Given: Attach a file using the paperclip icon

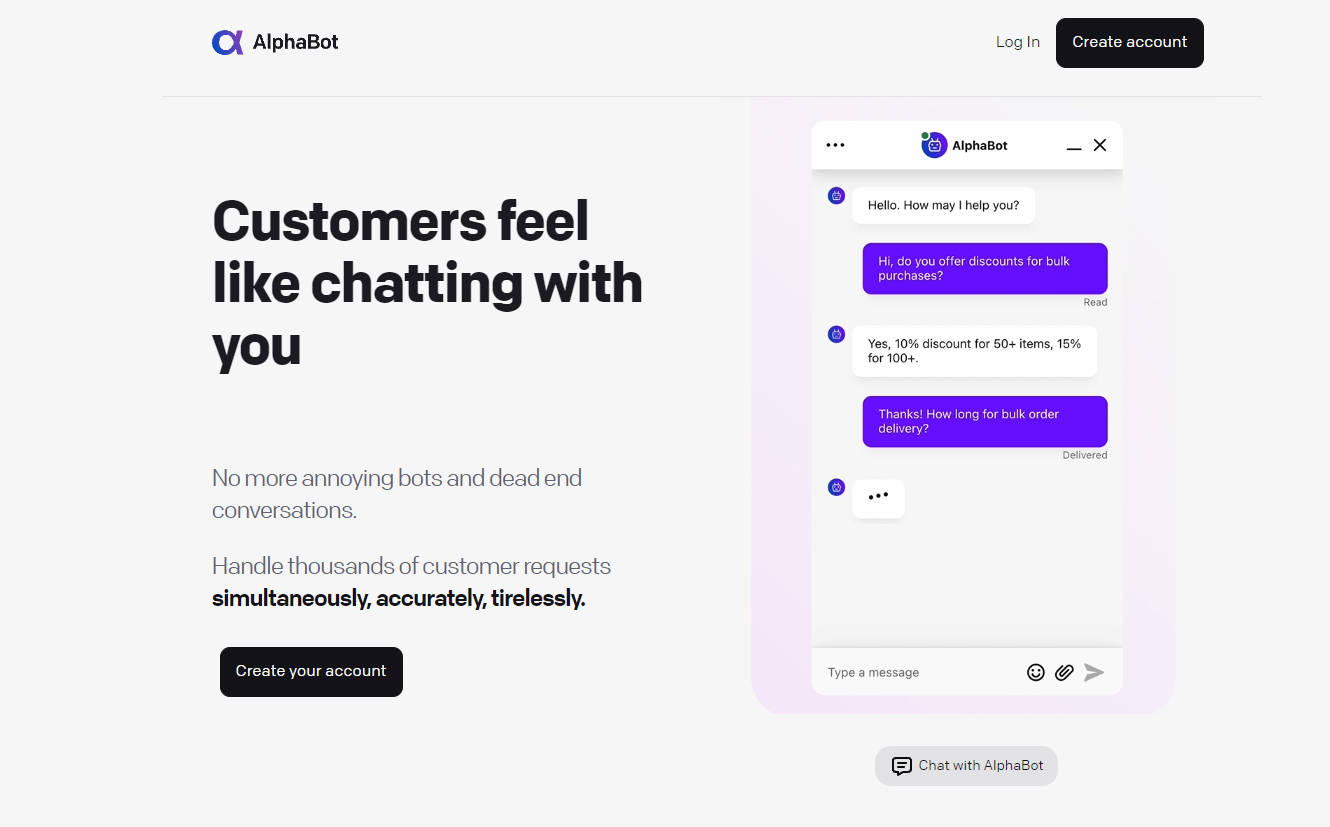Looking at the screenshot, I should click(x=1064, y=672).
